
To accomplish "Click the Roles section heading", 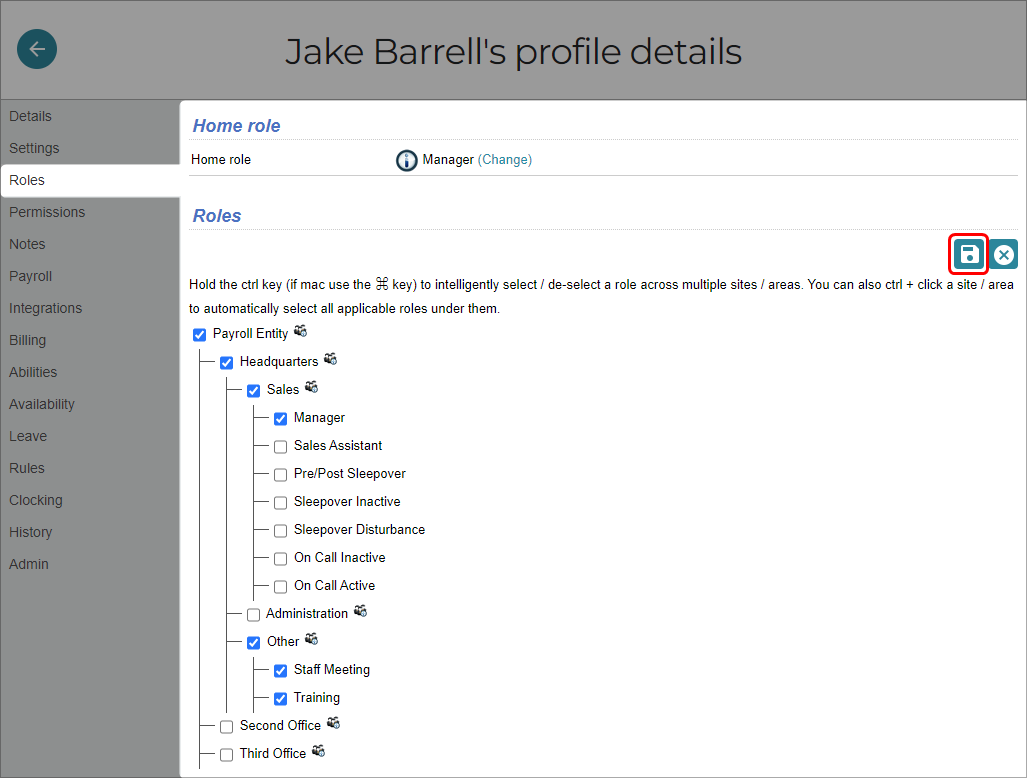I will pos(217,215).
